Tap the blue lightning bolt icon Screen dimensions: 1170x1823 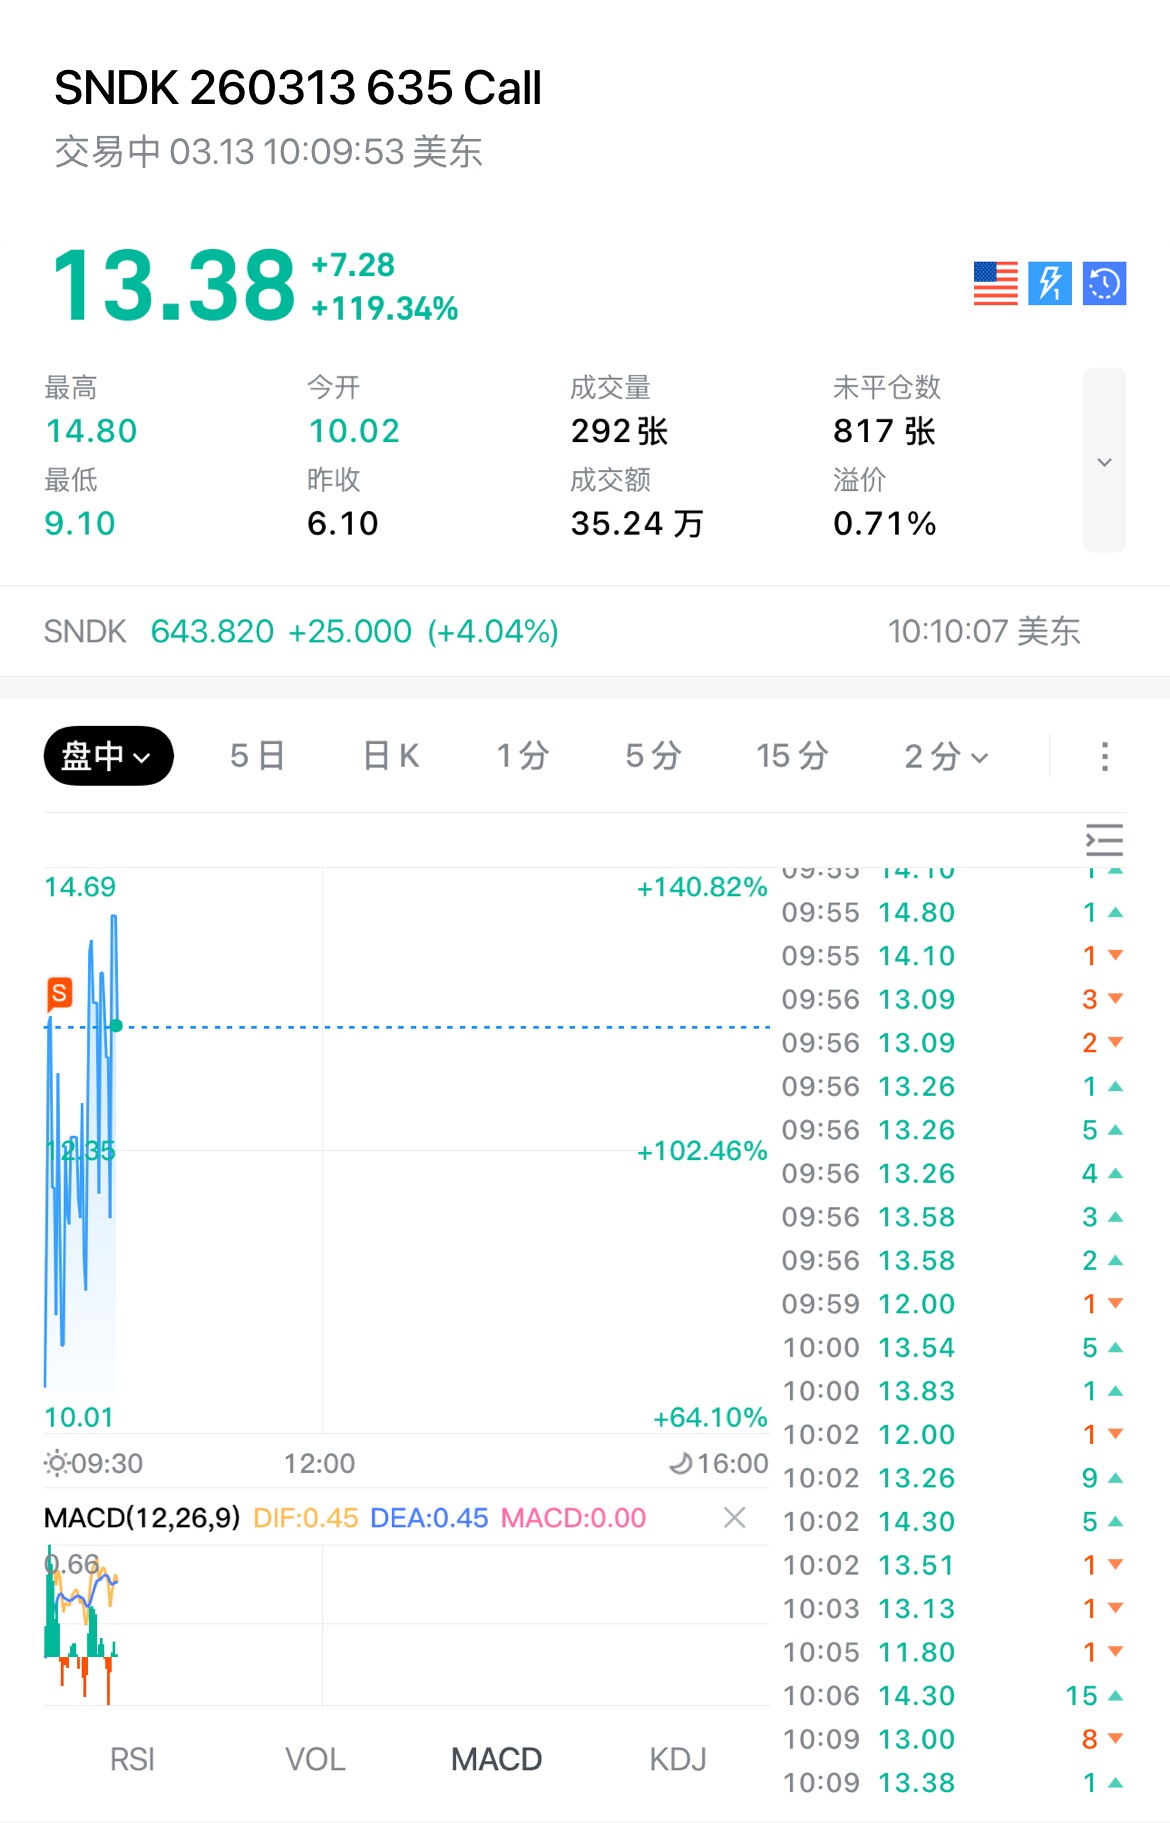click(1050, 283)
